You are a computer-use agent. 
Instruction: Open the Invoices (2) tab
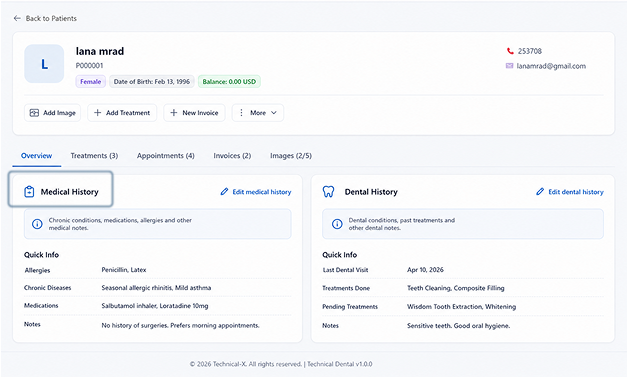[x=232, y=156]
